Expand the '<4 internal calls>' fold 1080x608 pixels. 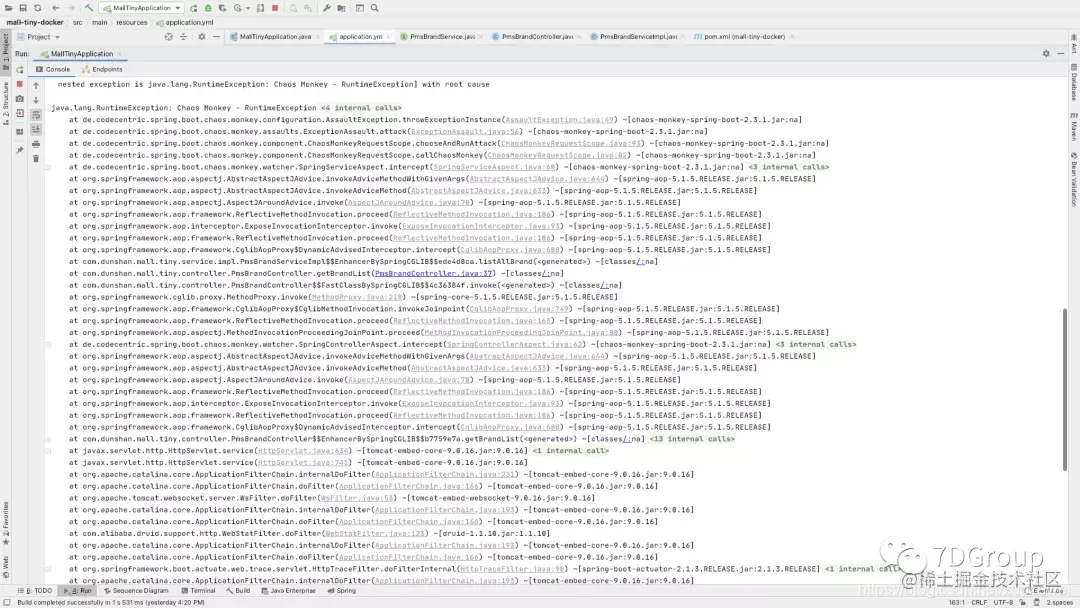click(361, 108)
